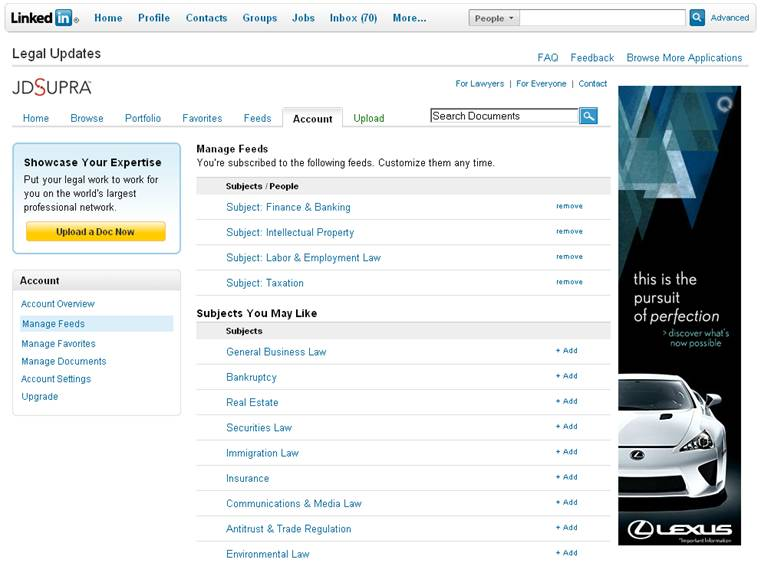Open the Profile menu item
Viewport: 761px width, 563px height.
pyautogui.click(x=154, y=18)
